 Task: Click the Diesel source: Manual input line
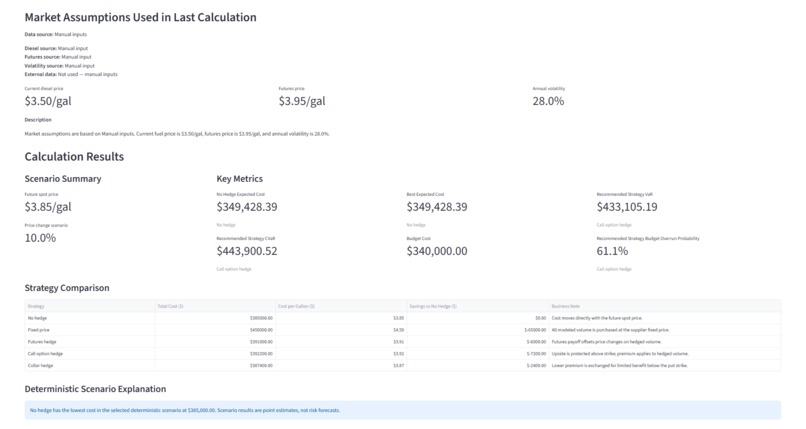(x=56, y=48)
